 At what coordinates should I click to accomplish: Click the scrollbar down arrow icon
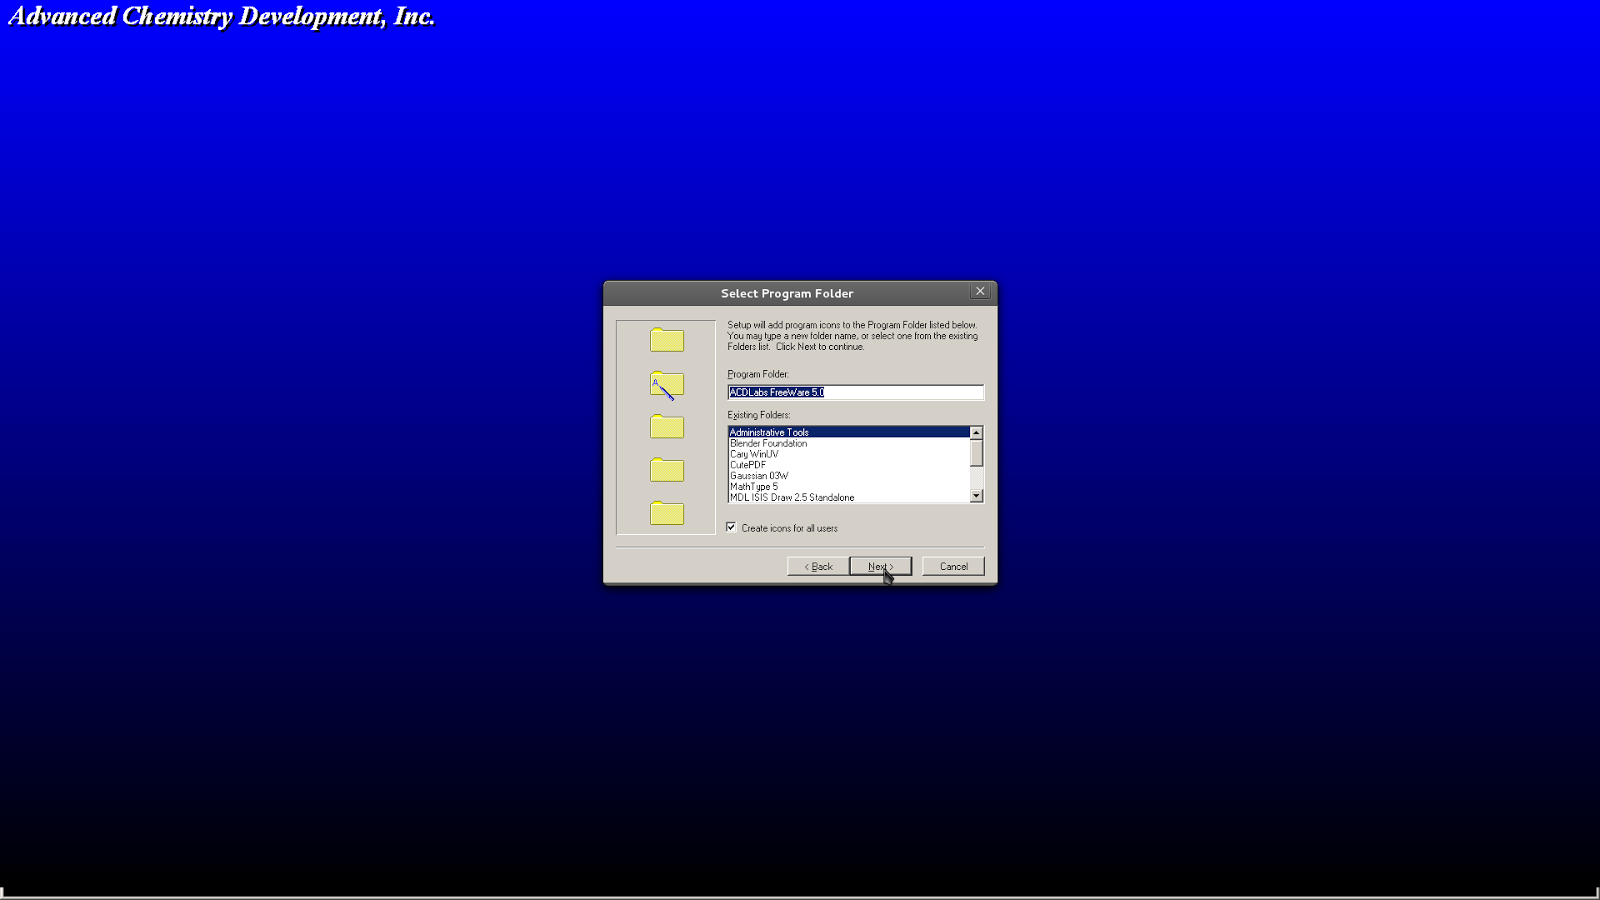click(x=977, y=497)
